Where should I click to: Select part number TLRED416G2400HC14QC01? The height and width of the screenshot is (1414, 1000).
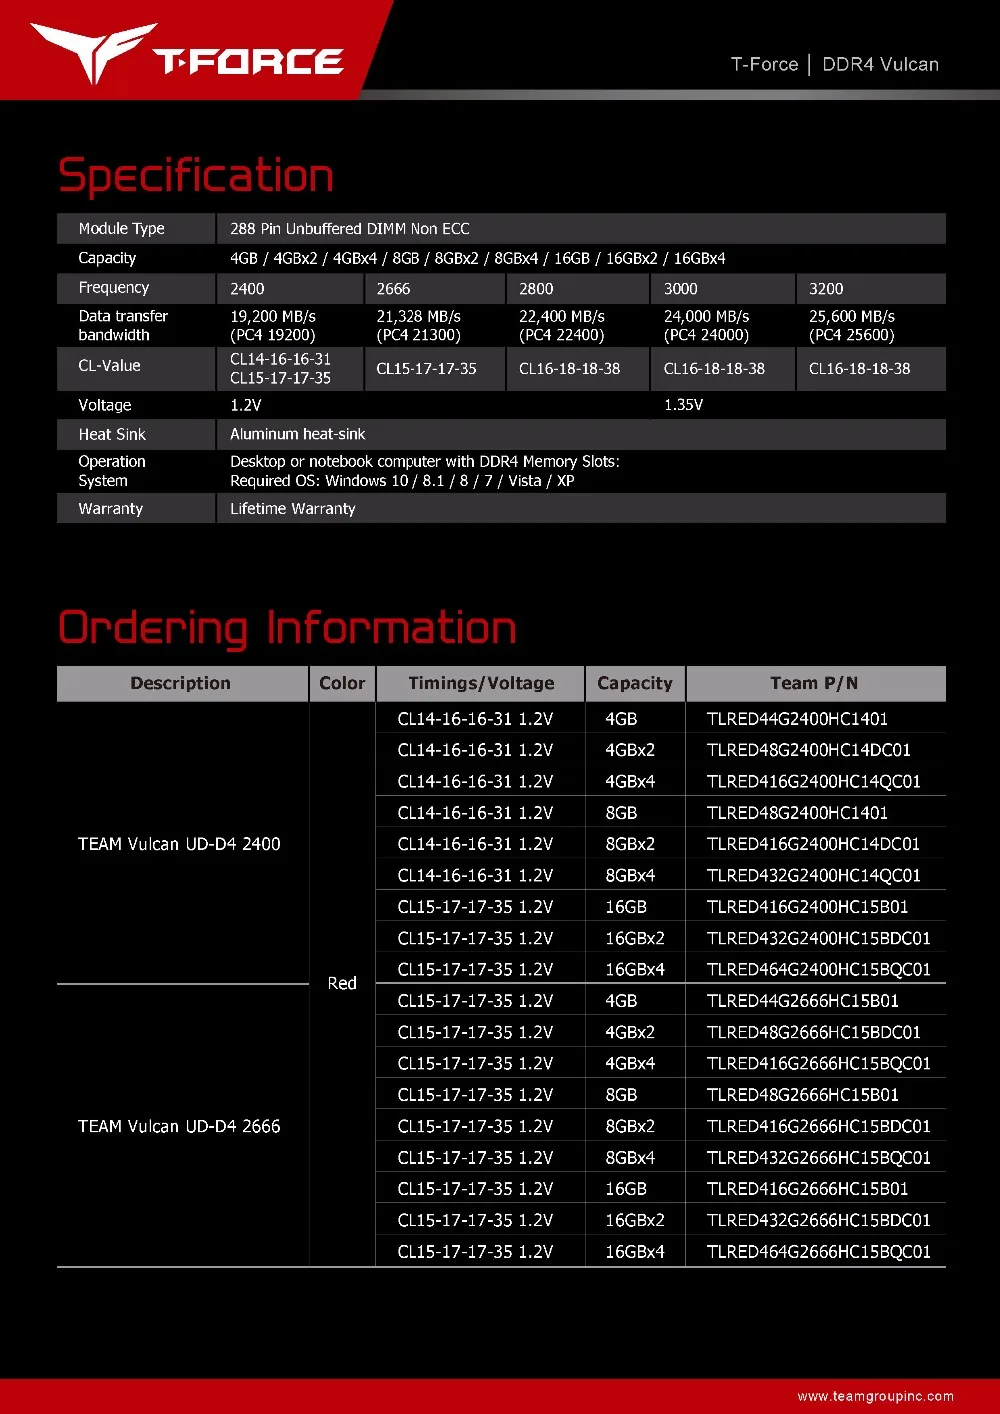click(x=814, y=781)
